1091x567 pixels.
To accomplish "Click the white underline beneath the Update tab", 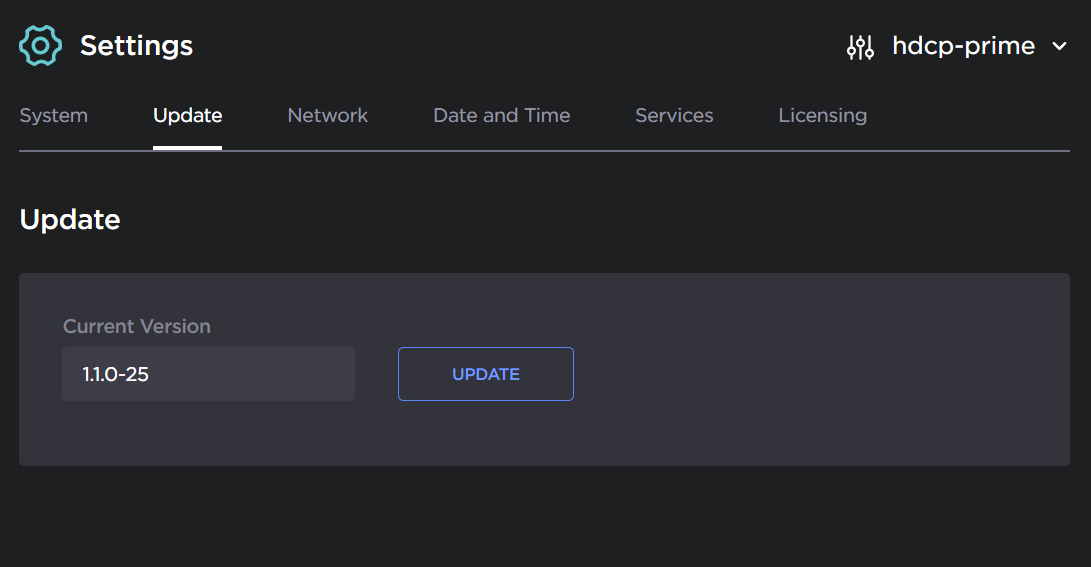I will (x=187, y=148).
